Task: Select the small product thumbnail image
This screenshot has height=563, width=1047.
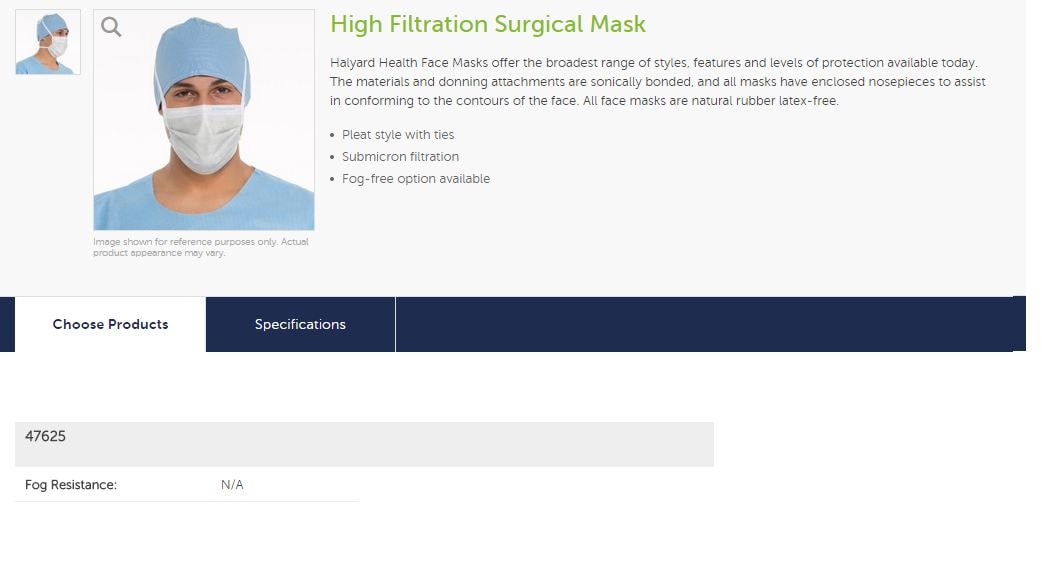Action: pyautogui.click(x=48, y=42)
